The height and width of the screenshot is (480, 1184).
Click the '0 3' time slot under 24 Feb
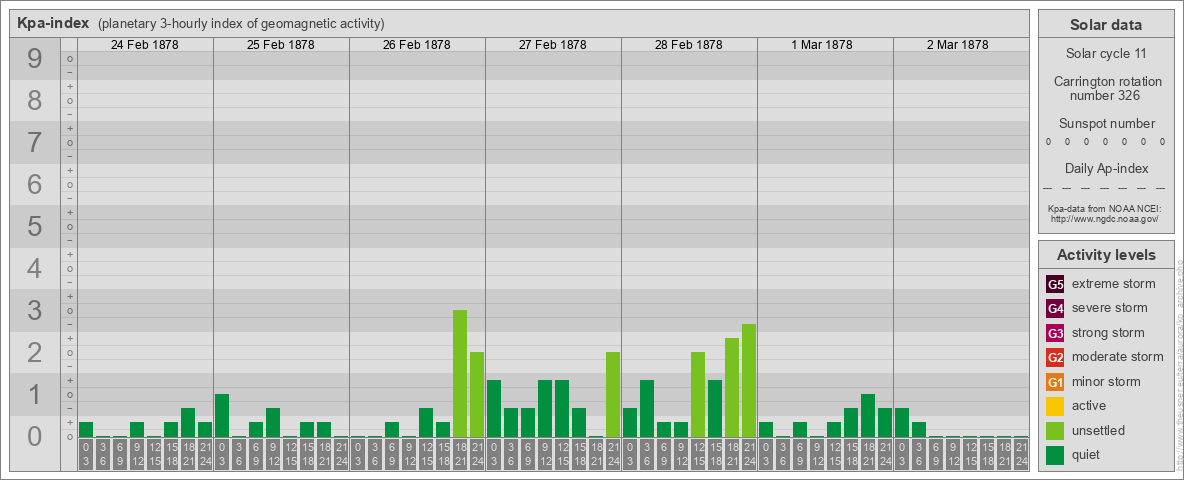tap(86, 454)
